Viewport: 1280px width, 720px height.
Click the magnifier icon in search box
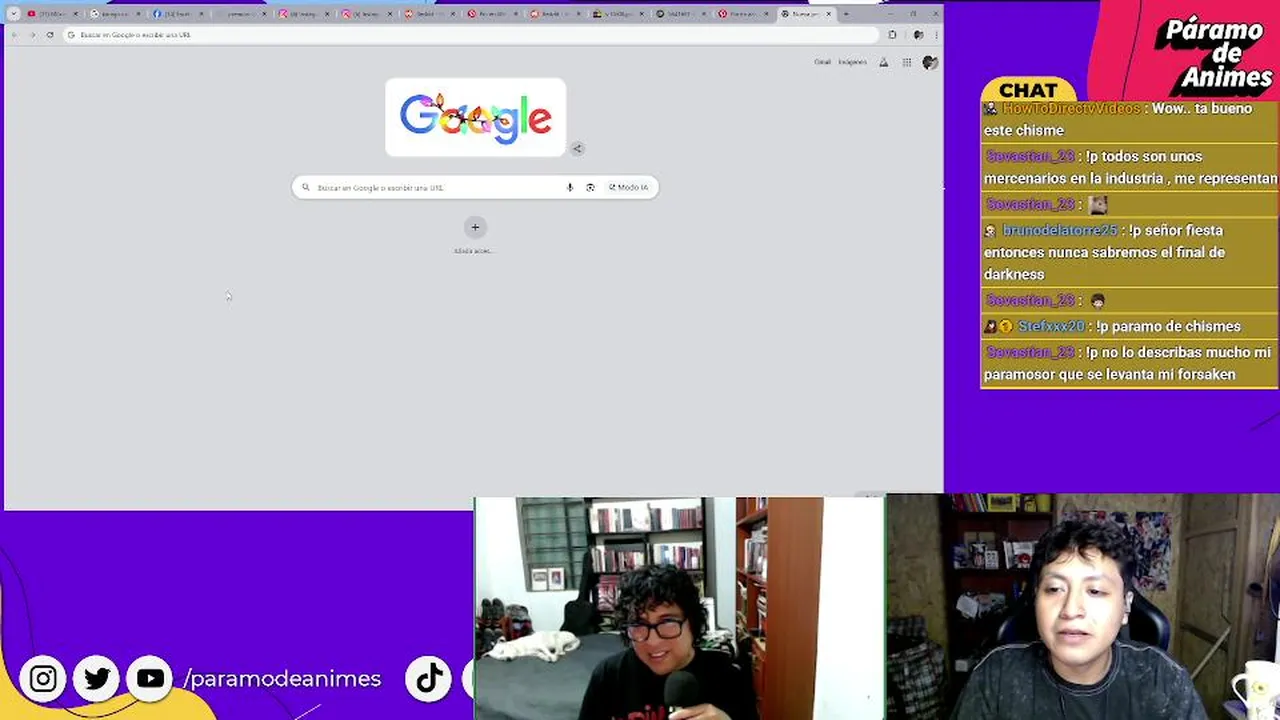pyautogui.click(x=306, y=187)
